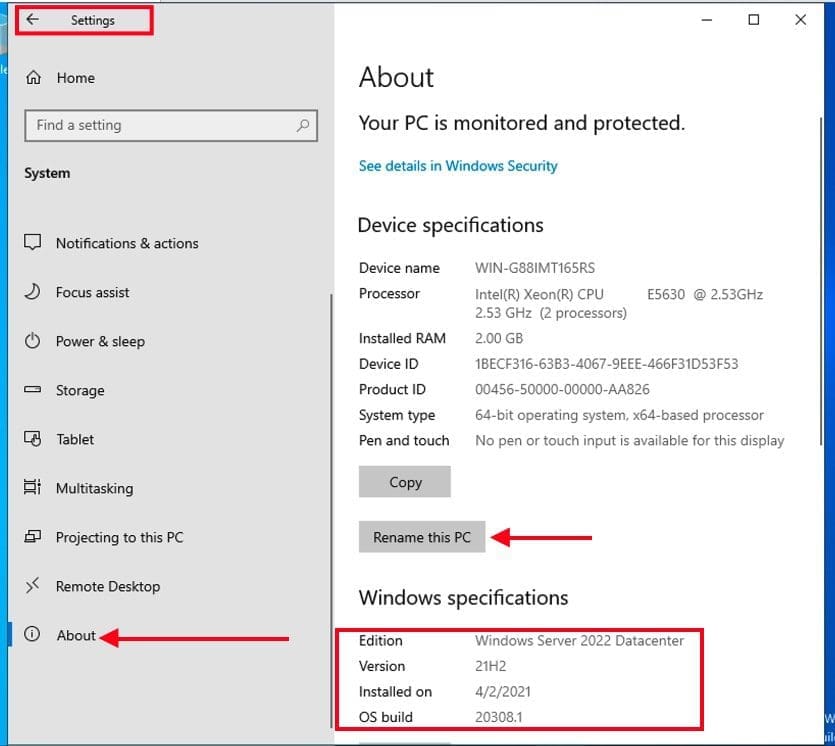This screenshot has height=746, width=835.
Task: Open See details in Windows Security link
Action: [458, 166]
